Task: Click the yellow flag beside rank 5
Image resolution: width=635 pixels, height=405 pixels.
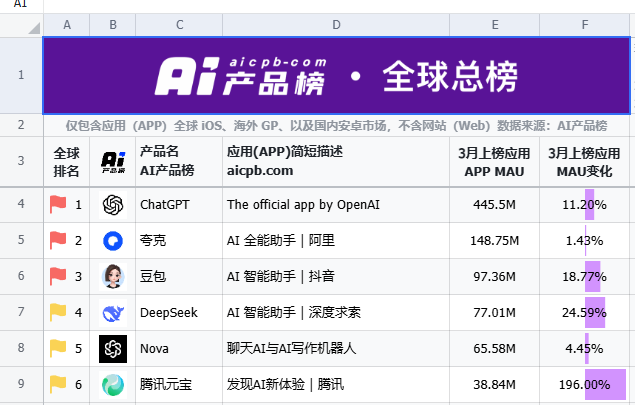Action: click(x=58, y=348)
